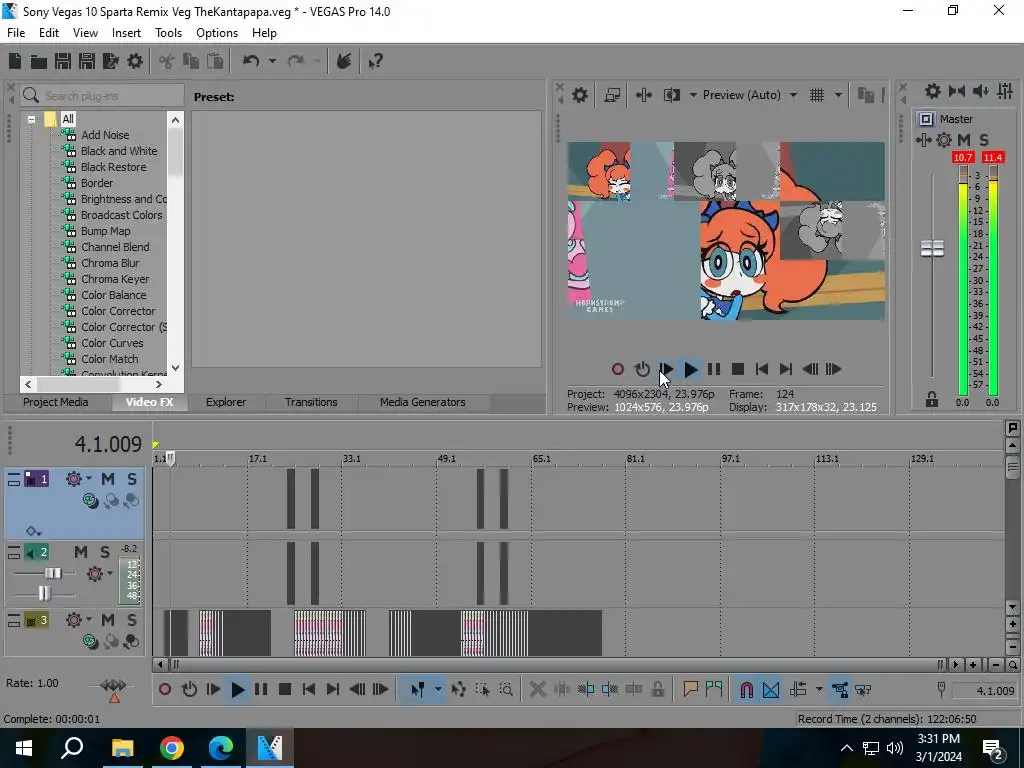1024x768 pixels.
Task: Open the Tools menu
Action: point(168,33)
